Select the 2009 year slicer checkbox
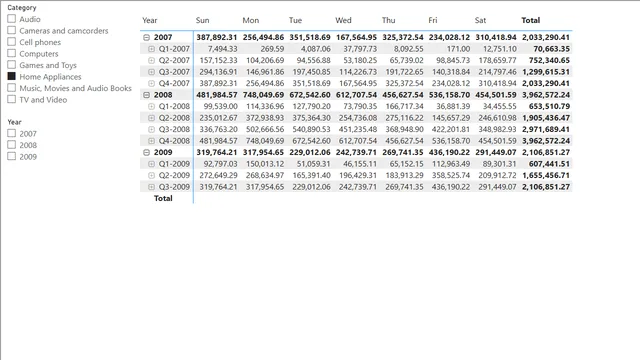640x360 pixels. [x=11, y=156]
